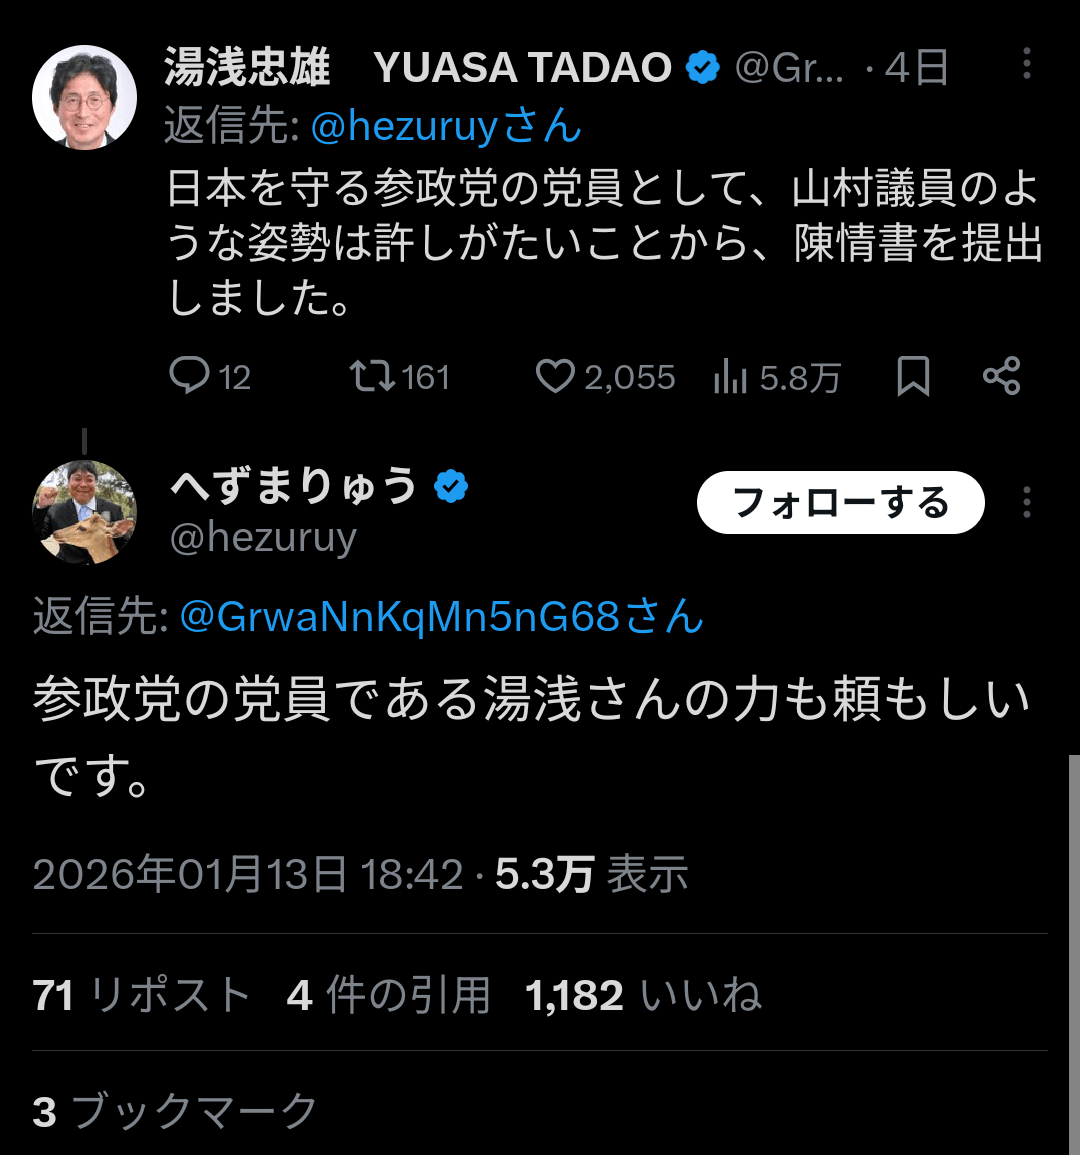The width and height of the screenshot is (1080, 1155).
Task: Open the @GrwaNnKqMn5nG68さん mention link
Action: 441,616
